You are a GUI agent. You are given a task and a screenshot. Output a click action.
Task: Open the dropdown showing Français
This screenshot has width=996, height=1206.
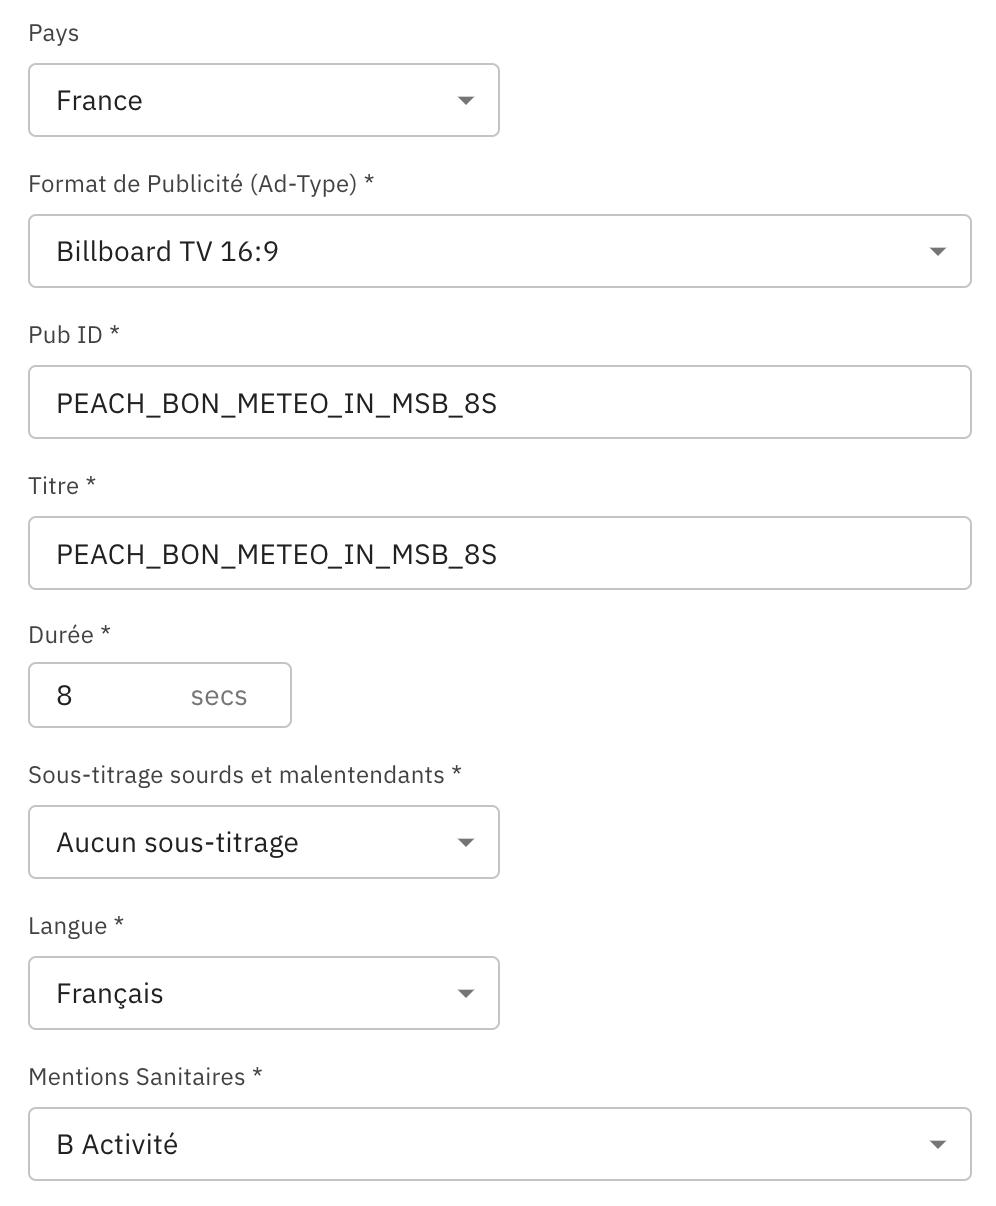pyautogui.click(x=250, y=994)
